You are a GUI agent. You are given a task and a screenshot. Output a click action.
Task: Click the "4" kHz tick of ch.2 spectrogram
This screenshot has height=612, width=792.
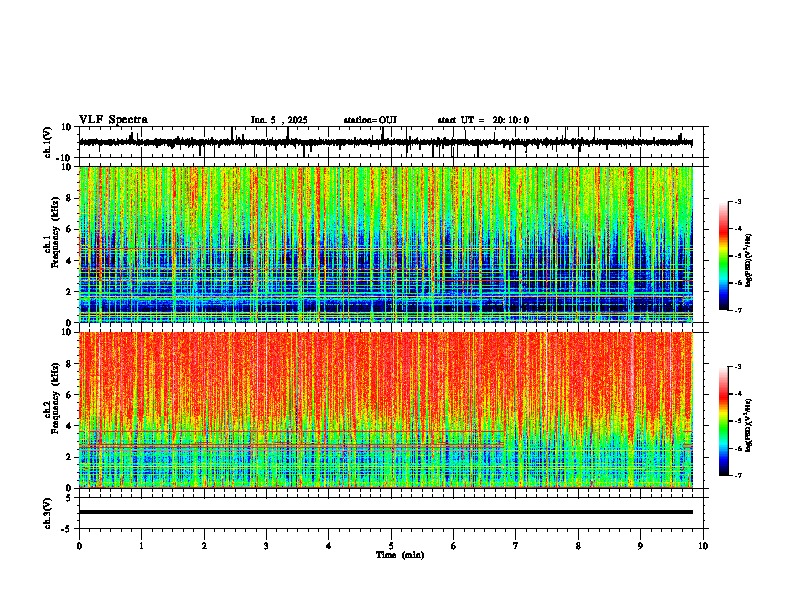(x=69, y=426)
